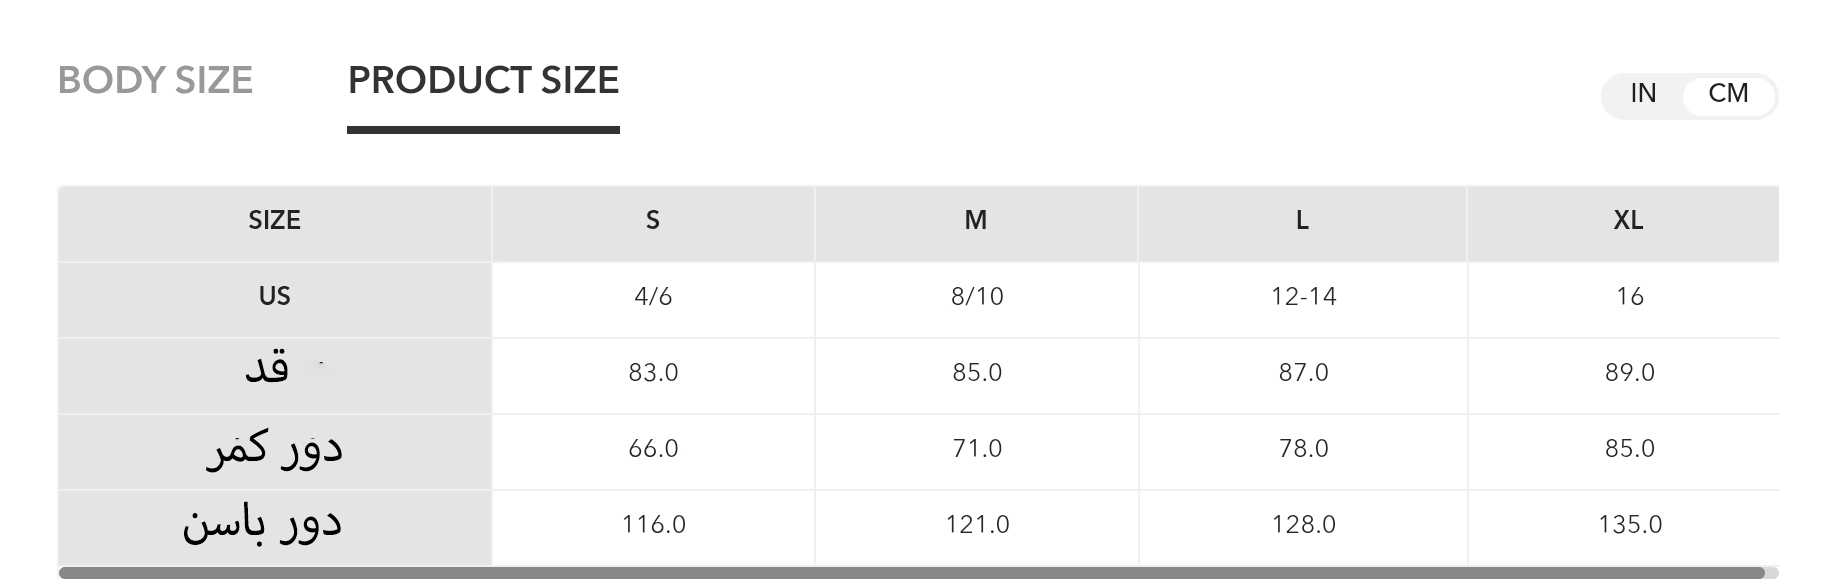Click the 135.0 hip value for XL
This screenshot has width=1824, height=584.
1630,525
